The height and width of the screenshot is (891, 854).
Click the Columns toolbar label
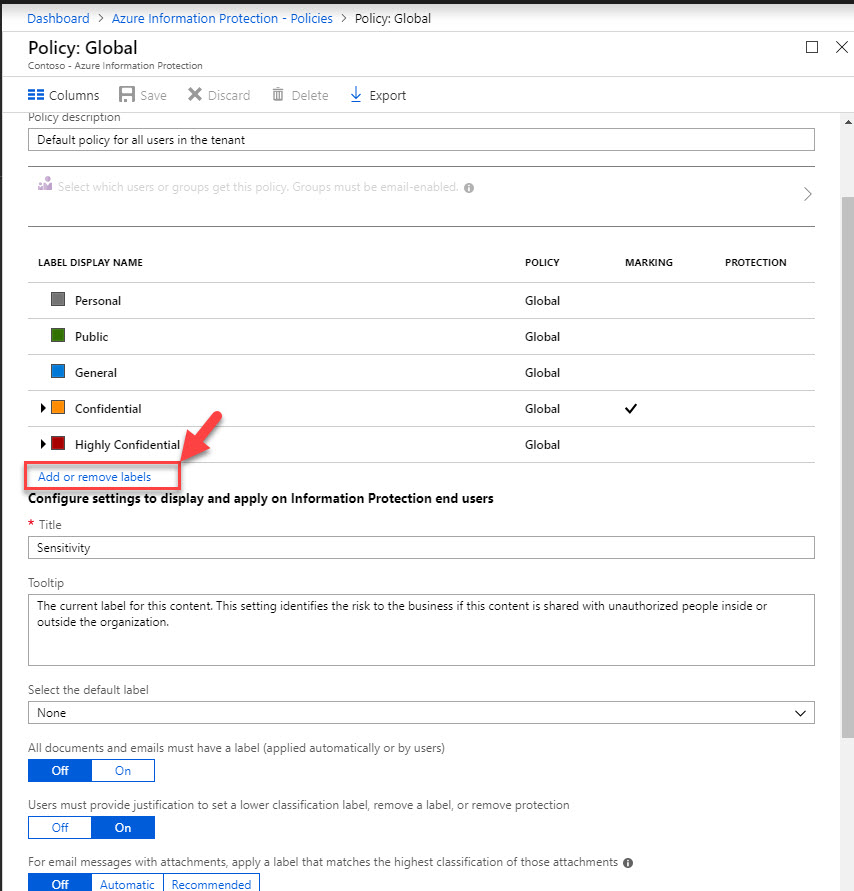tap(74, 95)
